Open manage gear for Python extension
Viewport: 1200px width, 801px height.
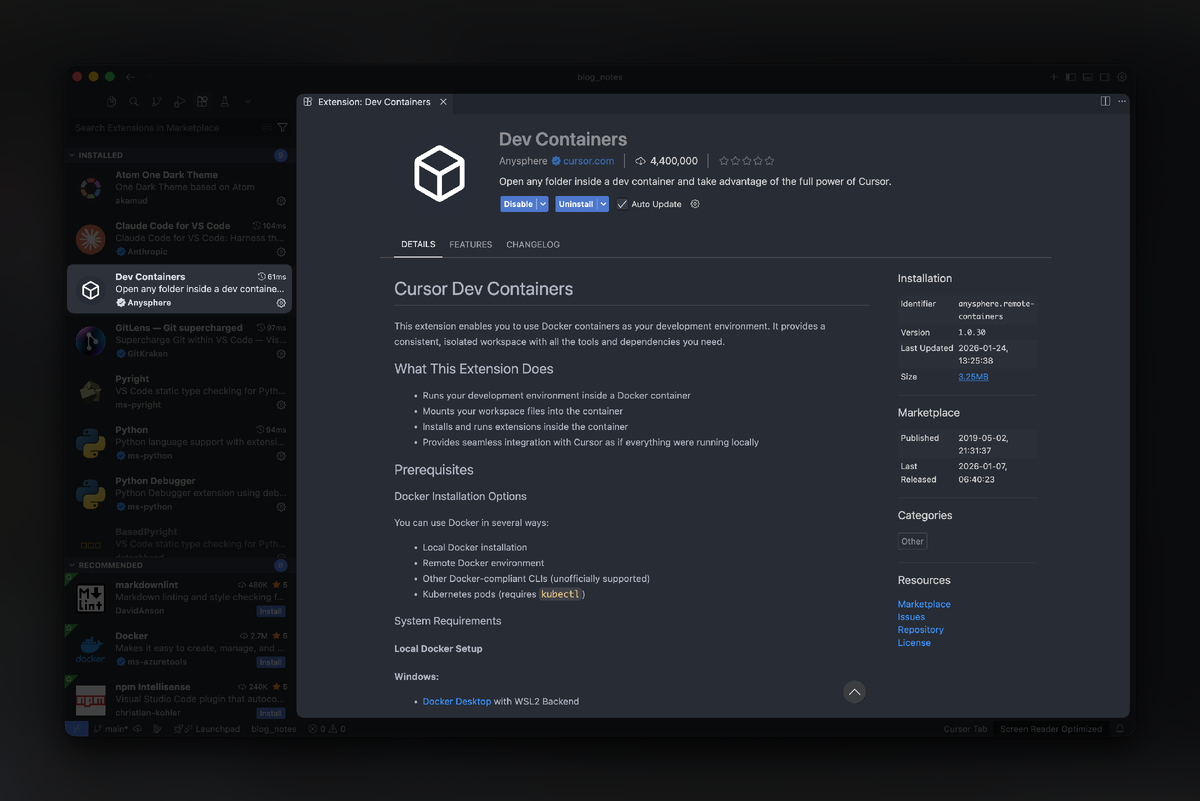[x=281, y=456]
